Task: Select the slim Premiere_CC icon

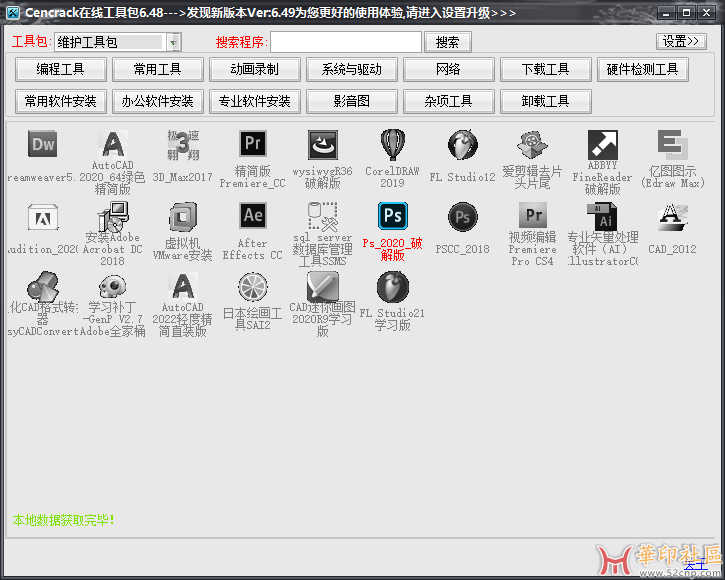Action: [x=253, y=144]
